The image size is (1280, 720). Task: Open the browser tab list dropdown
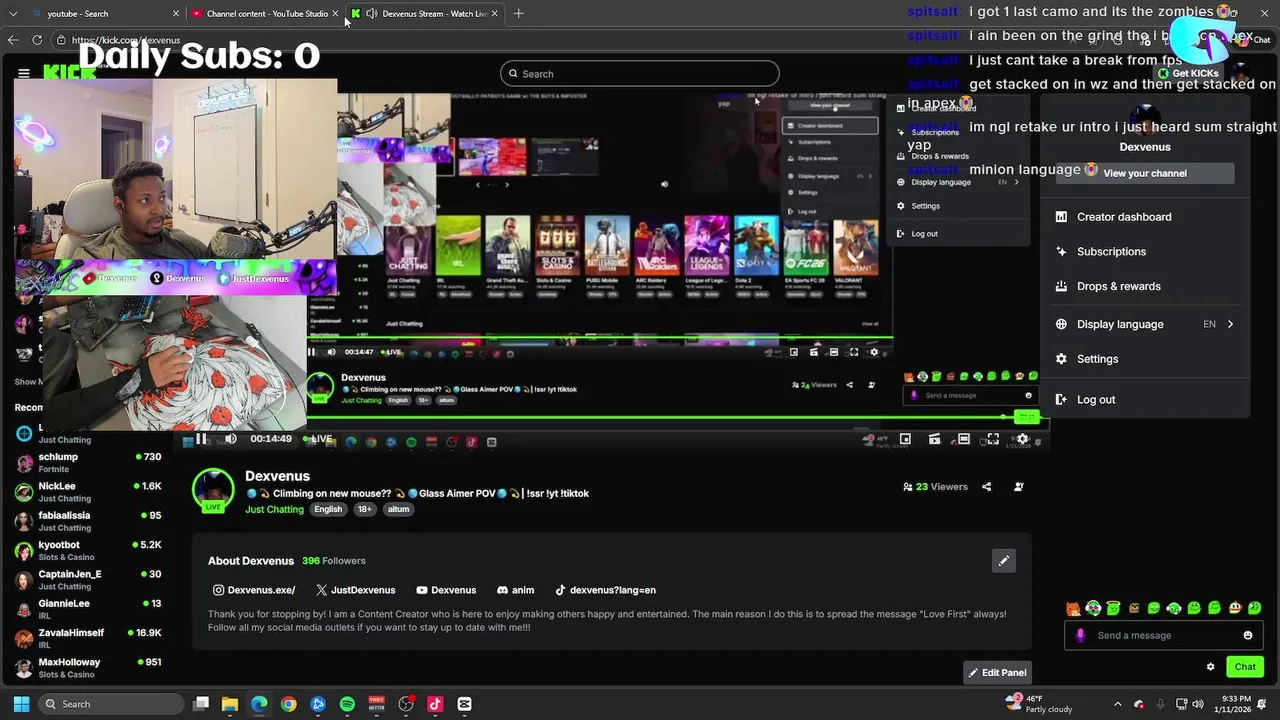(13, 13)
